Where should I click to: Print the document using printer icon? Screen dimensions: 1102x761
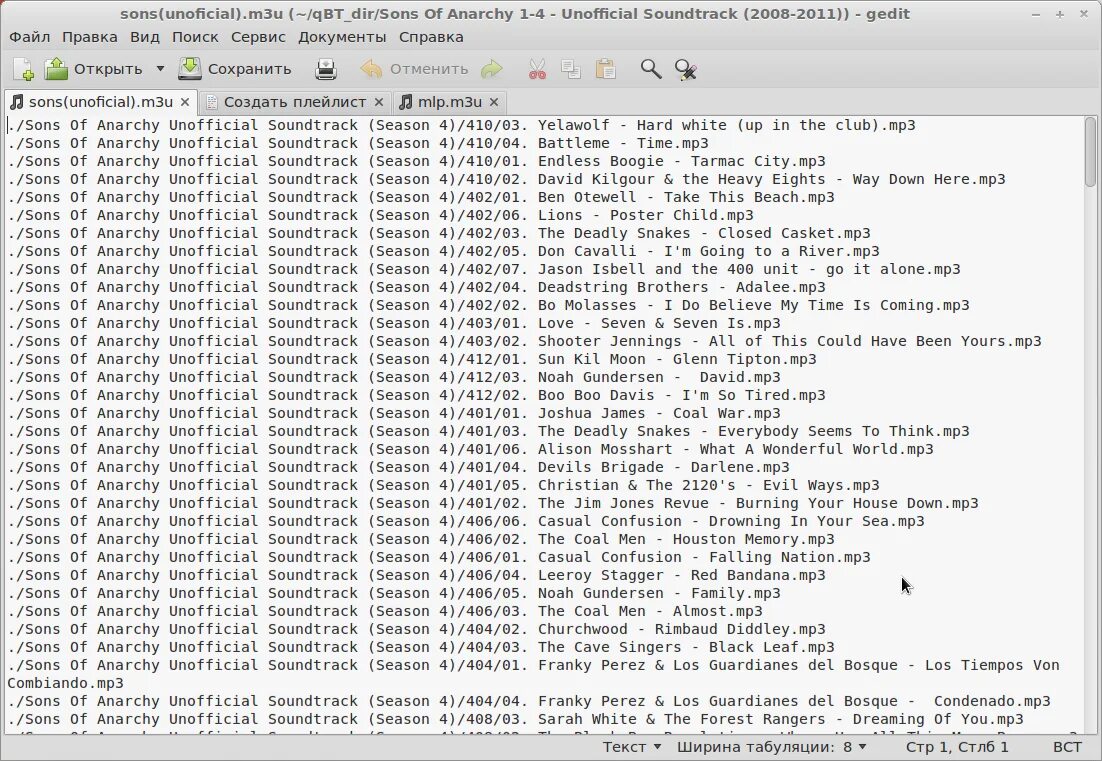[325, 69]
